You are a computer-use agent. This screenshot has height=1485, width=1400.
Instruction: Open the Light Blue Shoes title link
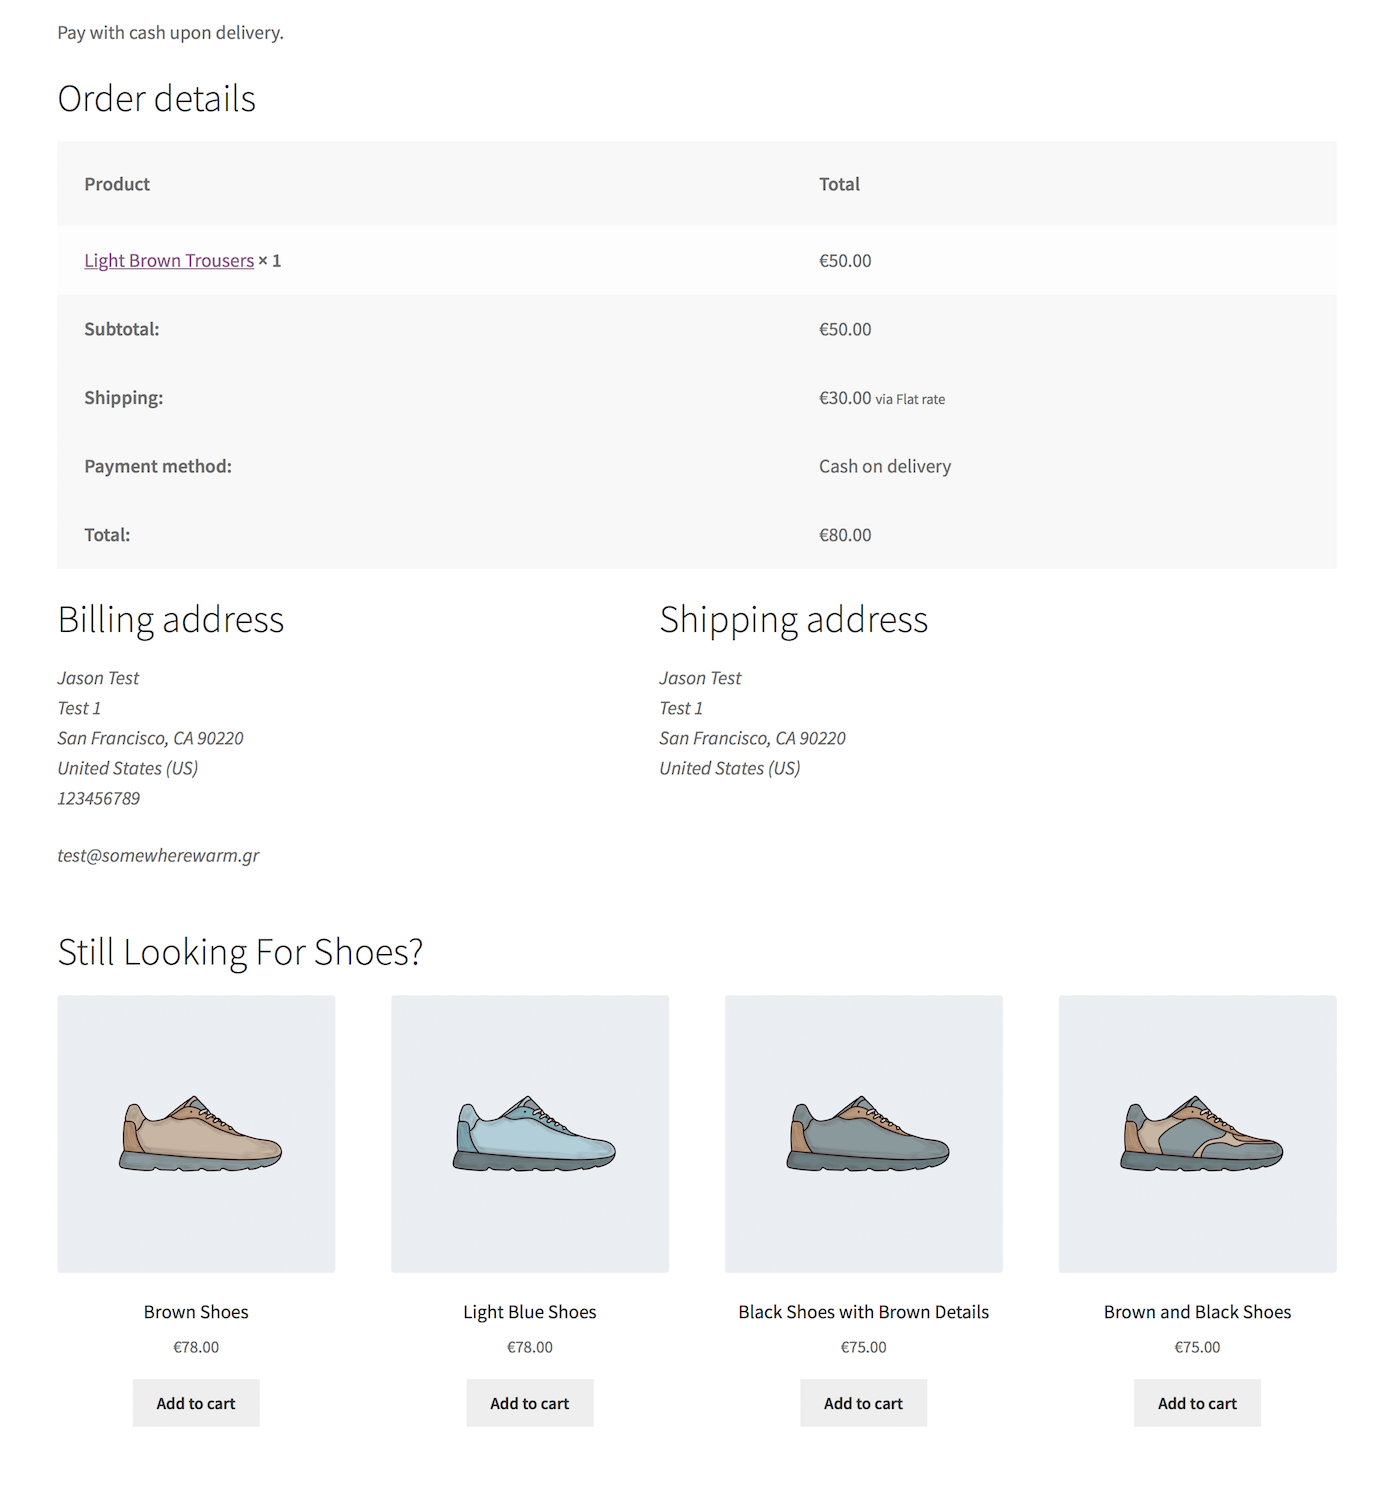(530, 1312)
